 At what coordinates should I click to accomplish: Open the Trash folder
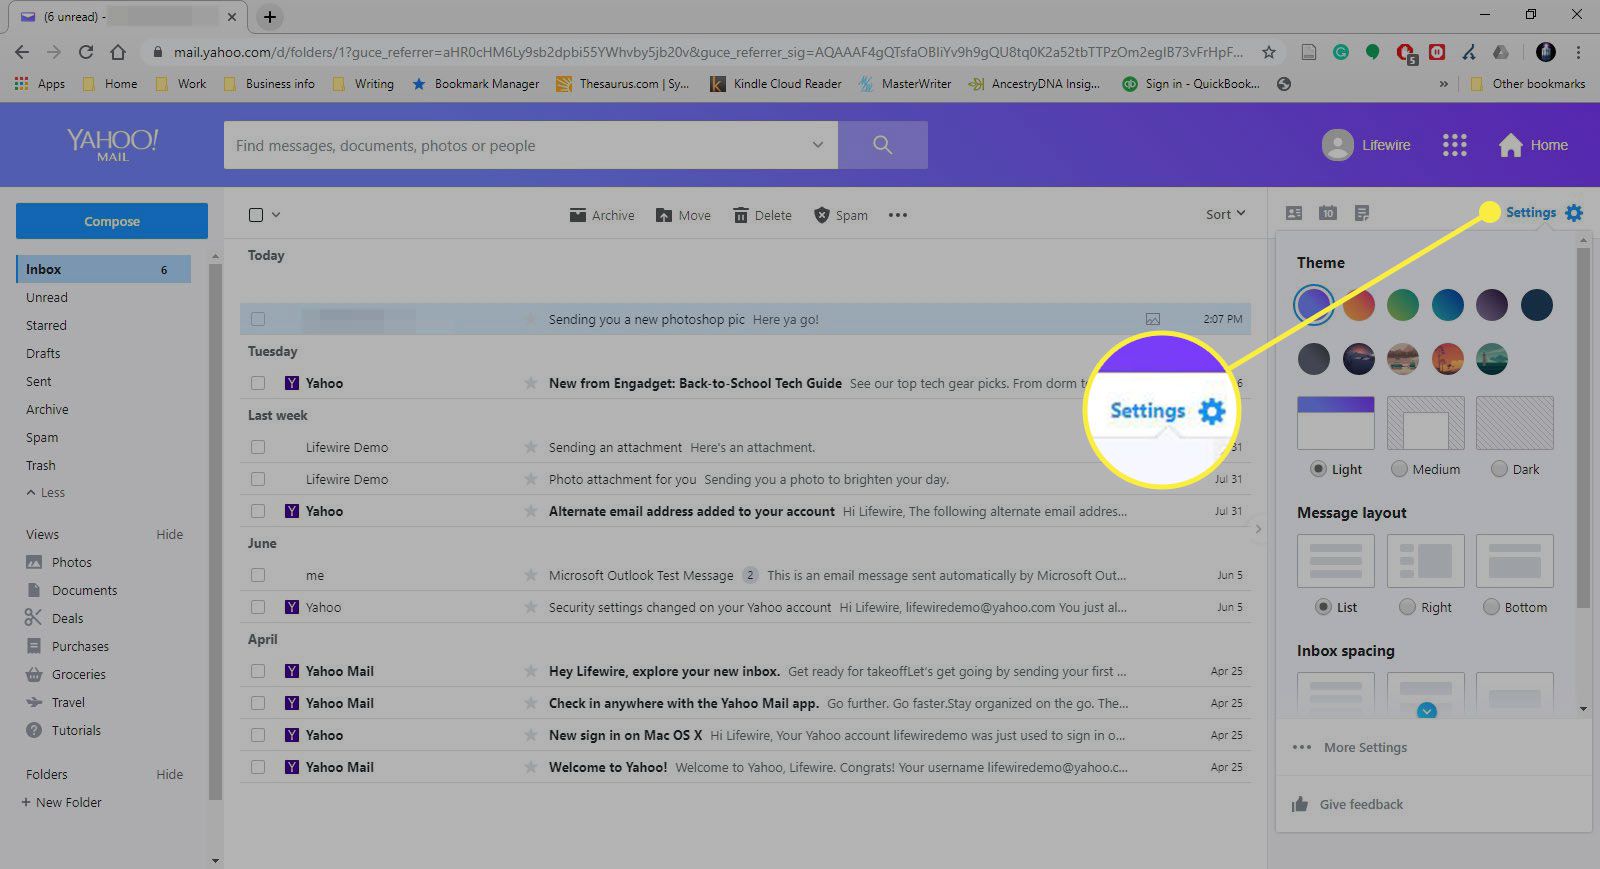41,466
